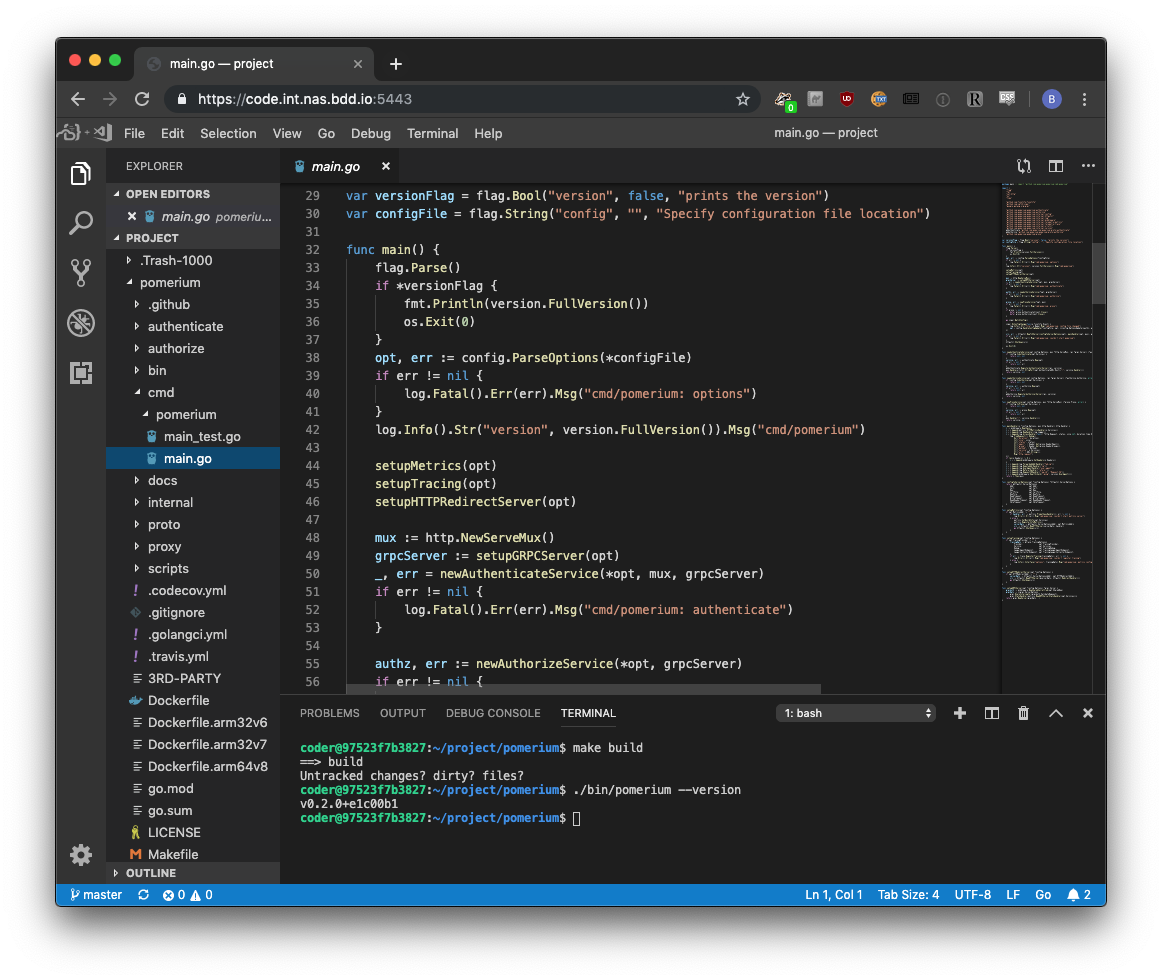This screenshot has height=980, width=1162.
Task: Maximize the panel with the up chevron
Action: coord(1055,713)
